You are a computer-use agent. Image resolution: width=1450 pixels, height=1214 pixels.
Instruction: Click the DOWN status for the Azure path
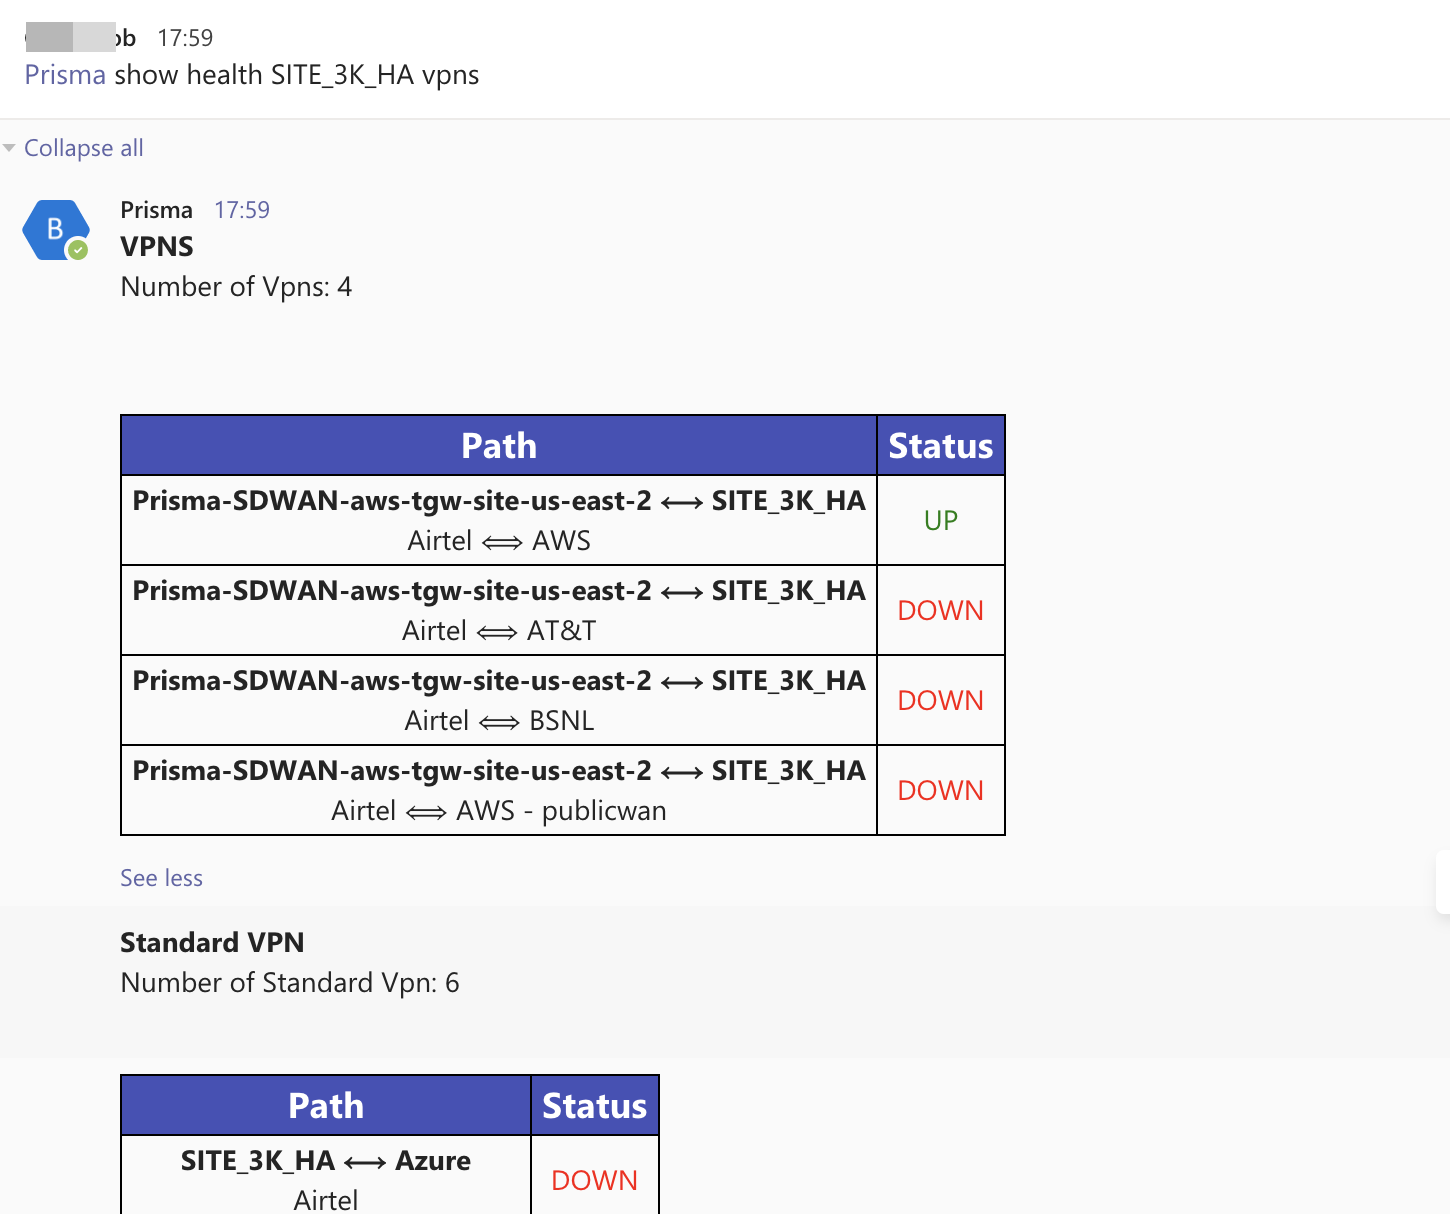594,1180
